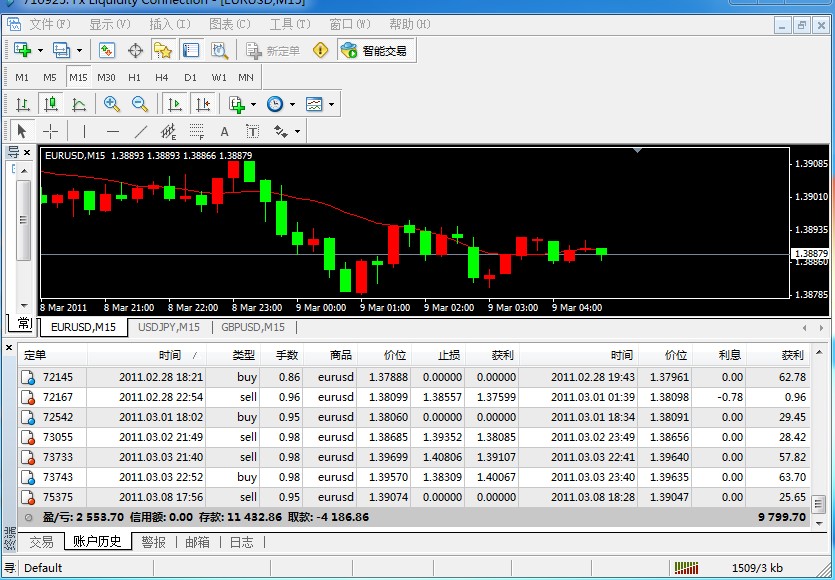Switch to the 警报 terminal tab

click(153, 542)
